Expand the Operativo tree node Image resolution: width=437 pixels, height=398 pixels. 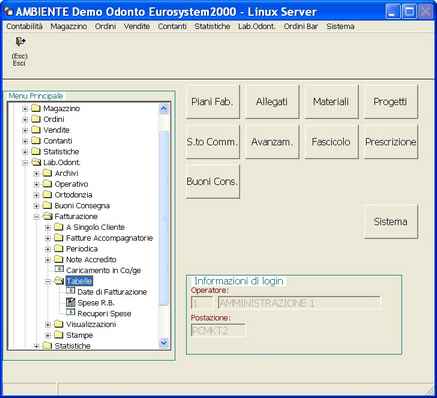tap(37, 184)
